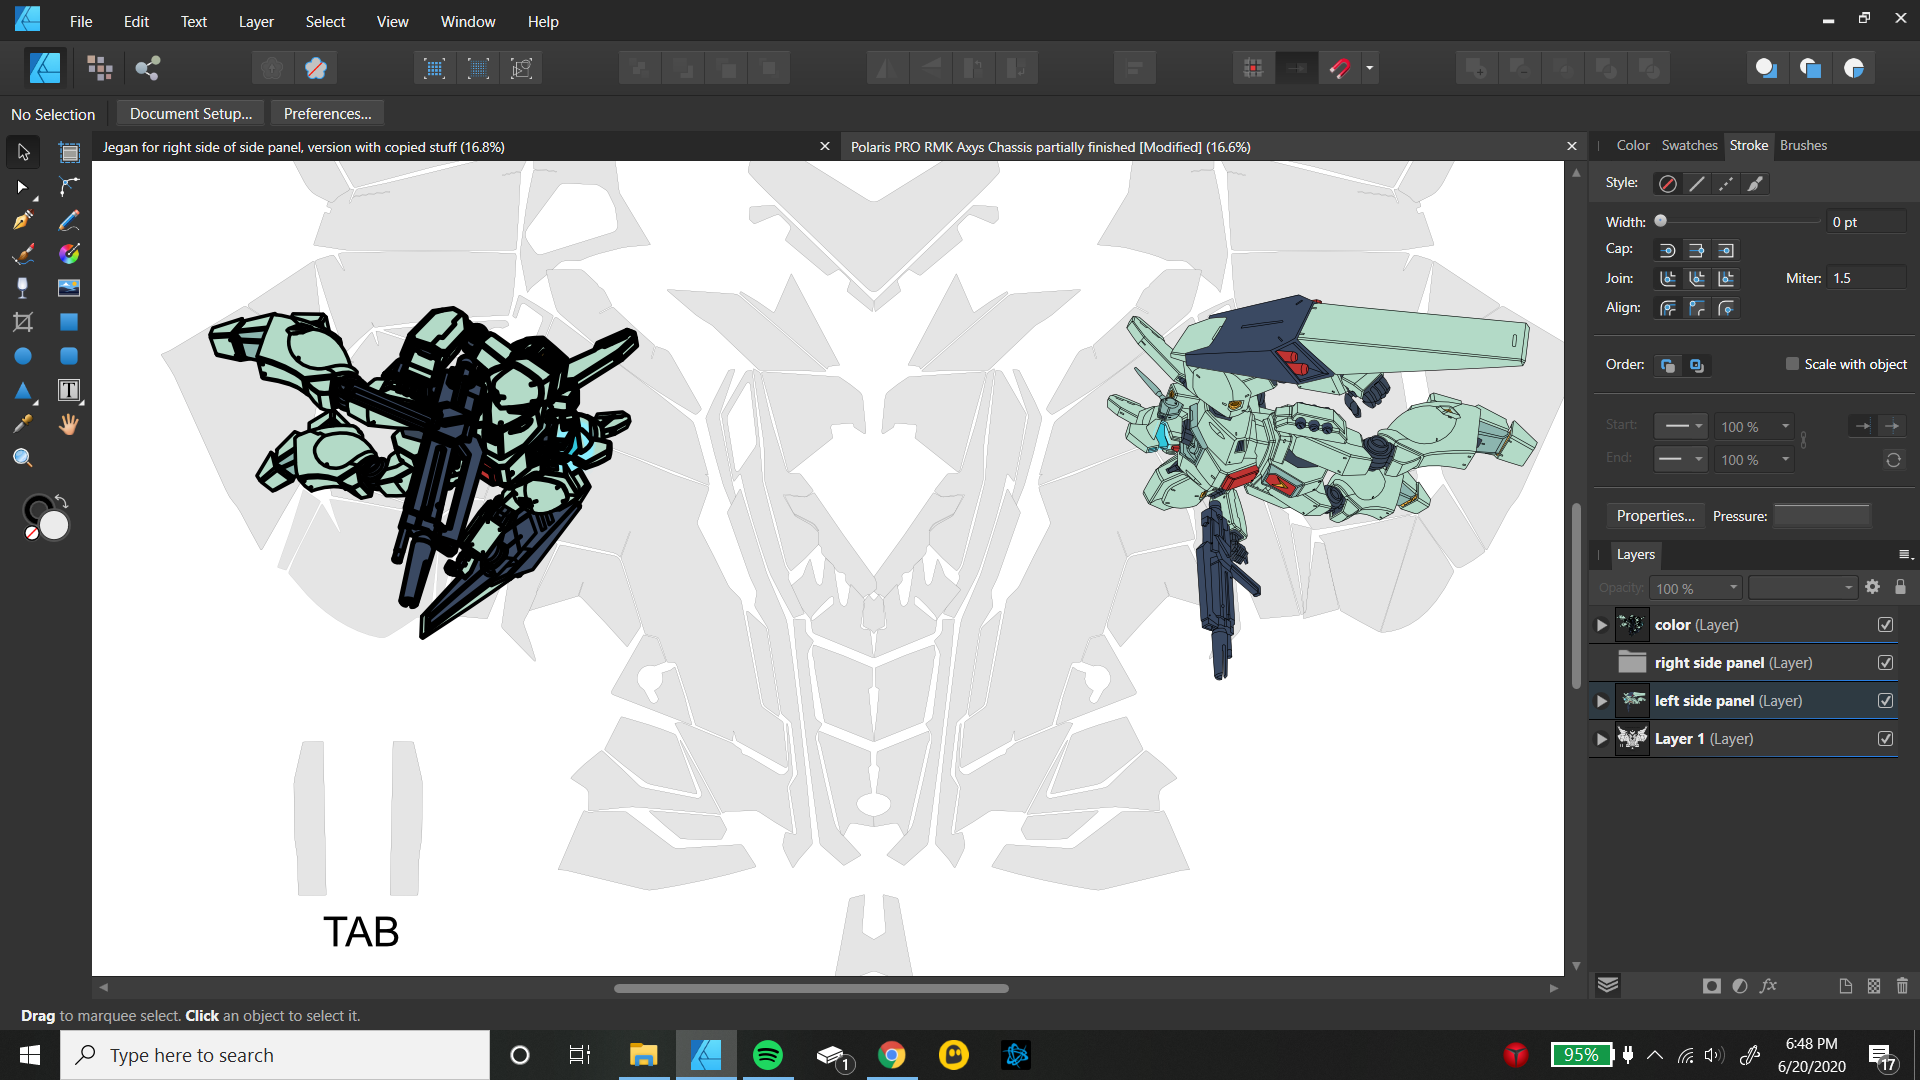The height and width of the screenshot is (1080, 1920).
Task: Select the Move tool
Action: pyautogui.click(x=23, y=152)
